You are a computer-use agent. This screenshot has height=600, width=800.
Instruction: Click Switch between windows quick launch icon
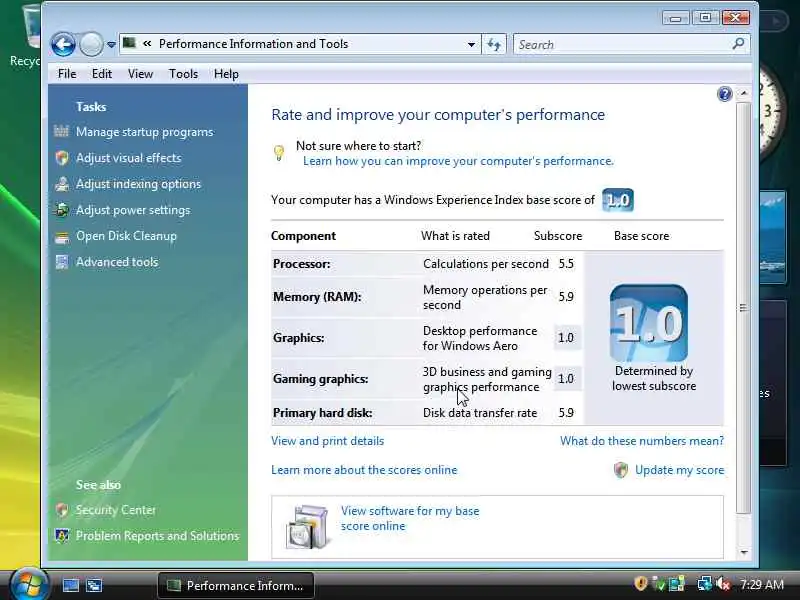click(94, 586)
